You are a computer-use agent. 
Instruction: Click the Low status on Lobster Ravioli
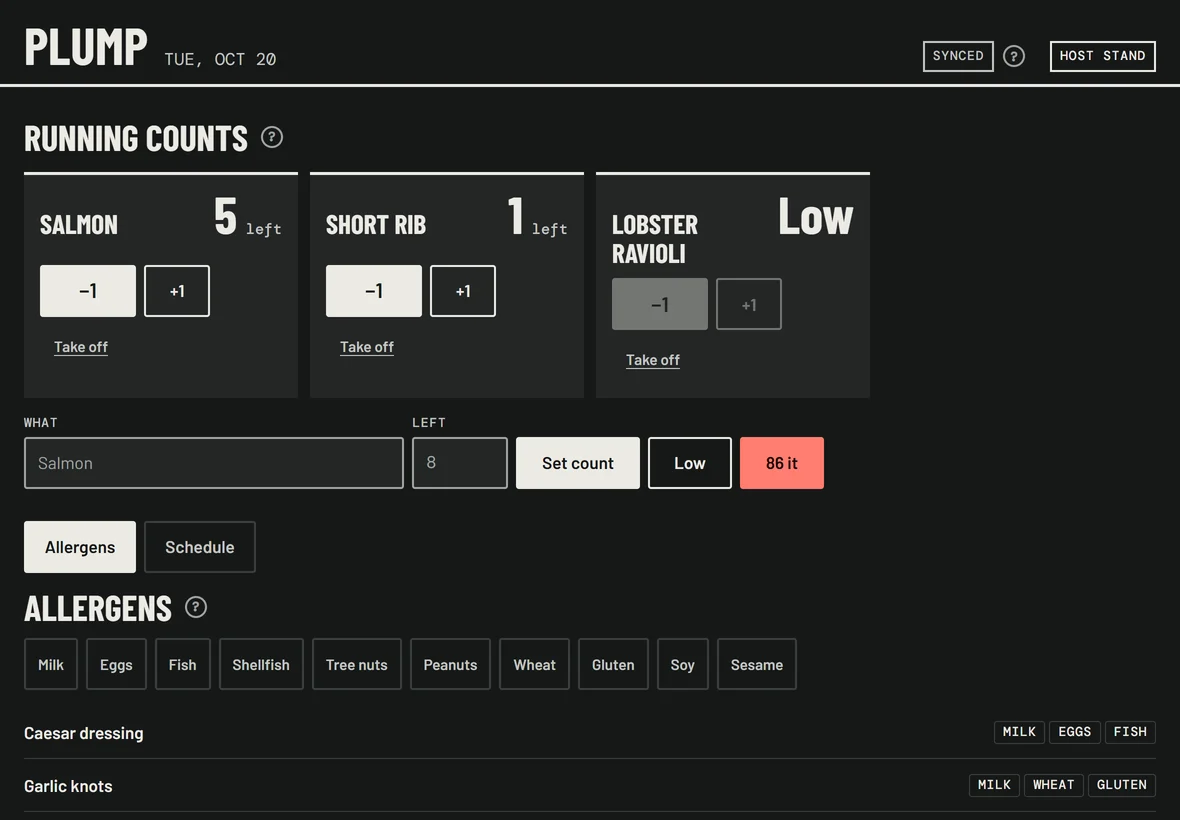point(816,217)
